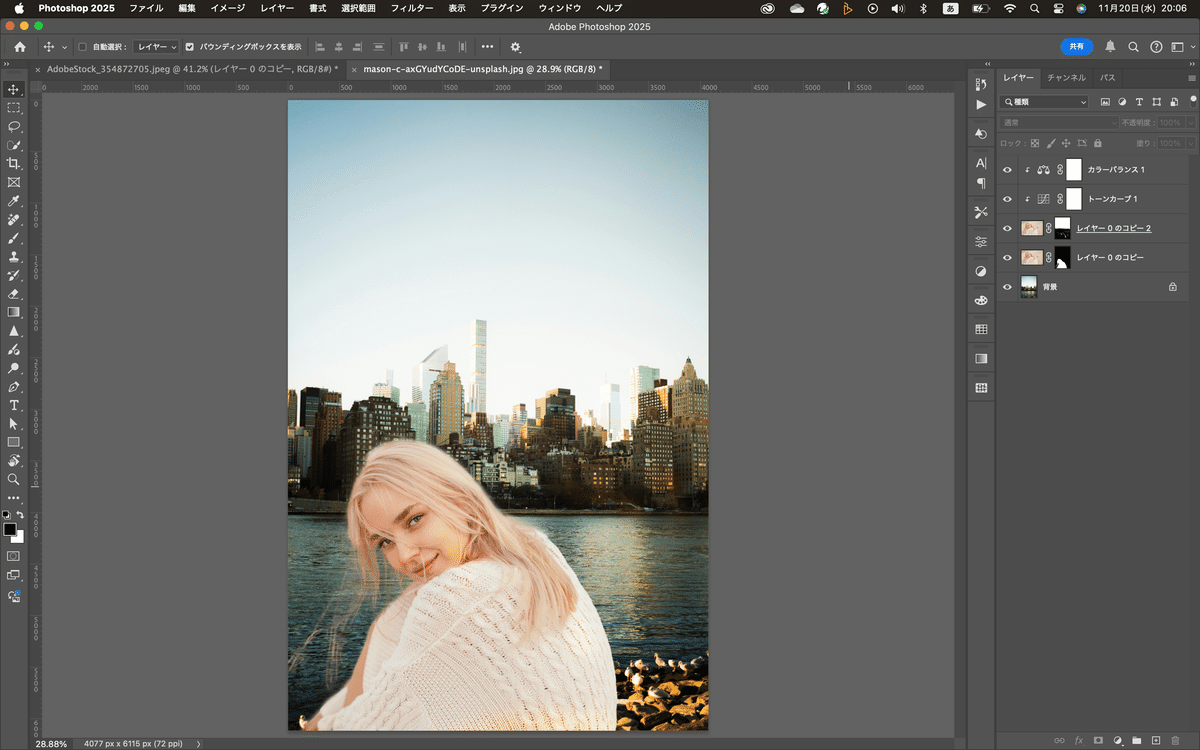
Task: Open the Paragraph panel icon
Action: (981, 183)
